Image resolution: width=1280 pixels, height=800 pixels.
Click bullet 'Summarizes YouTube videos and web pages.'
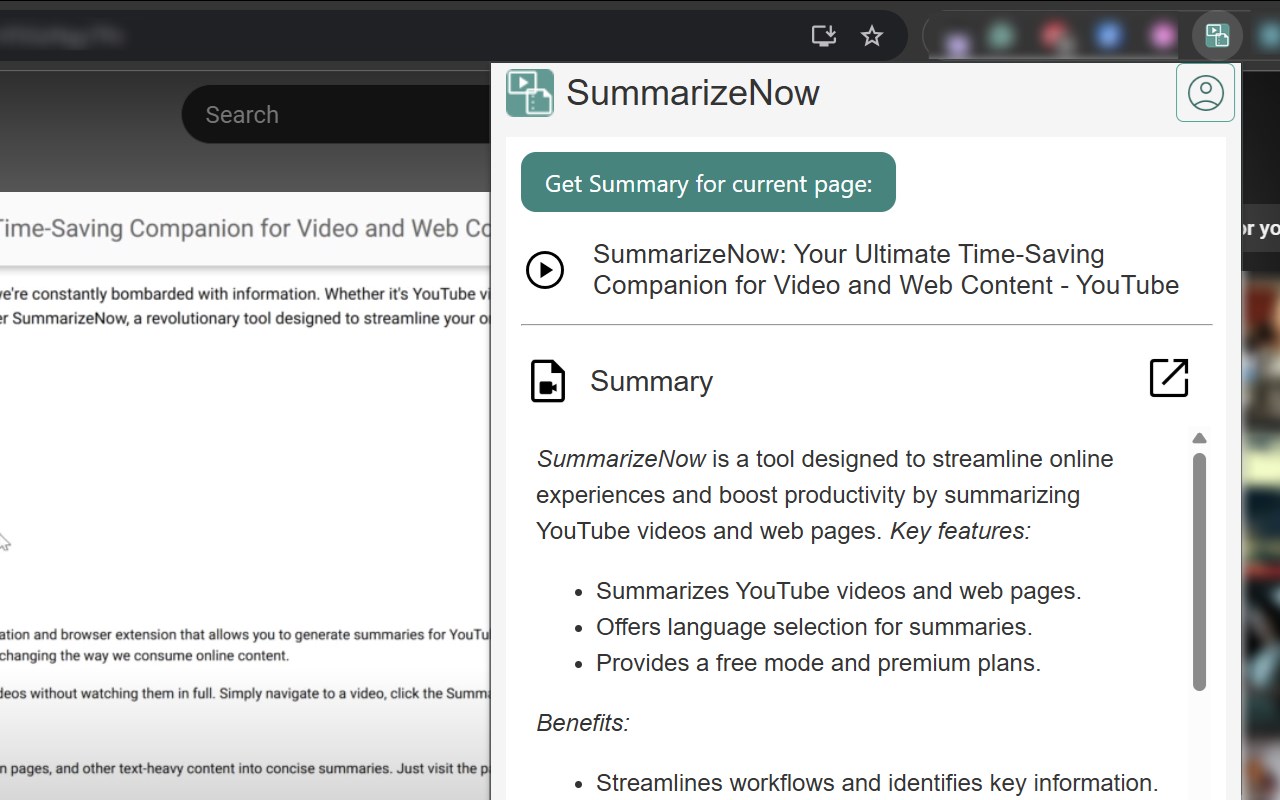pyautogui.click(x=839, y=591)
